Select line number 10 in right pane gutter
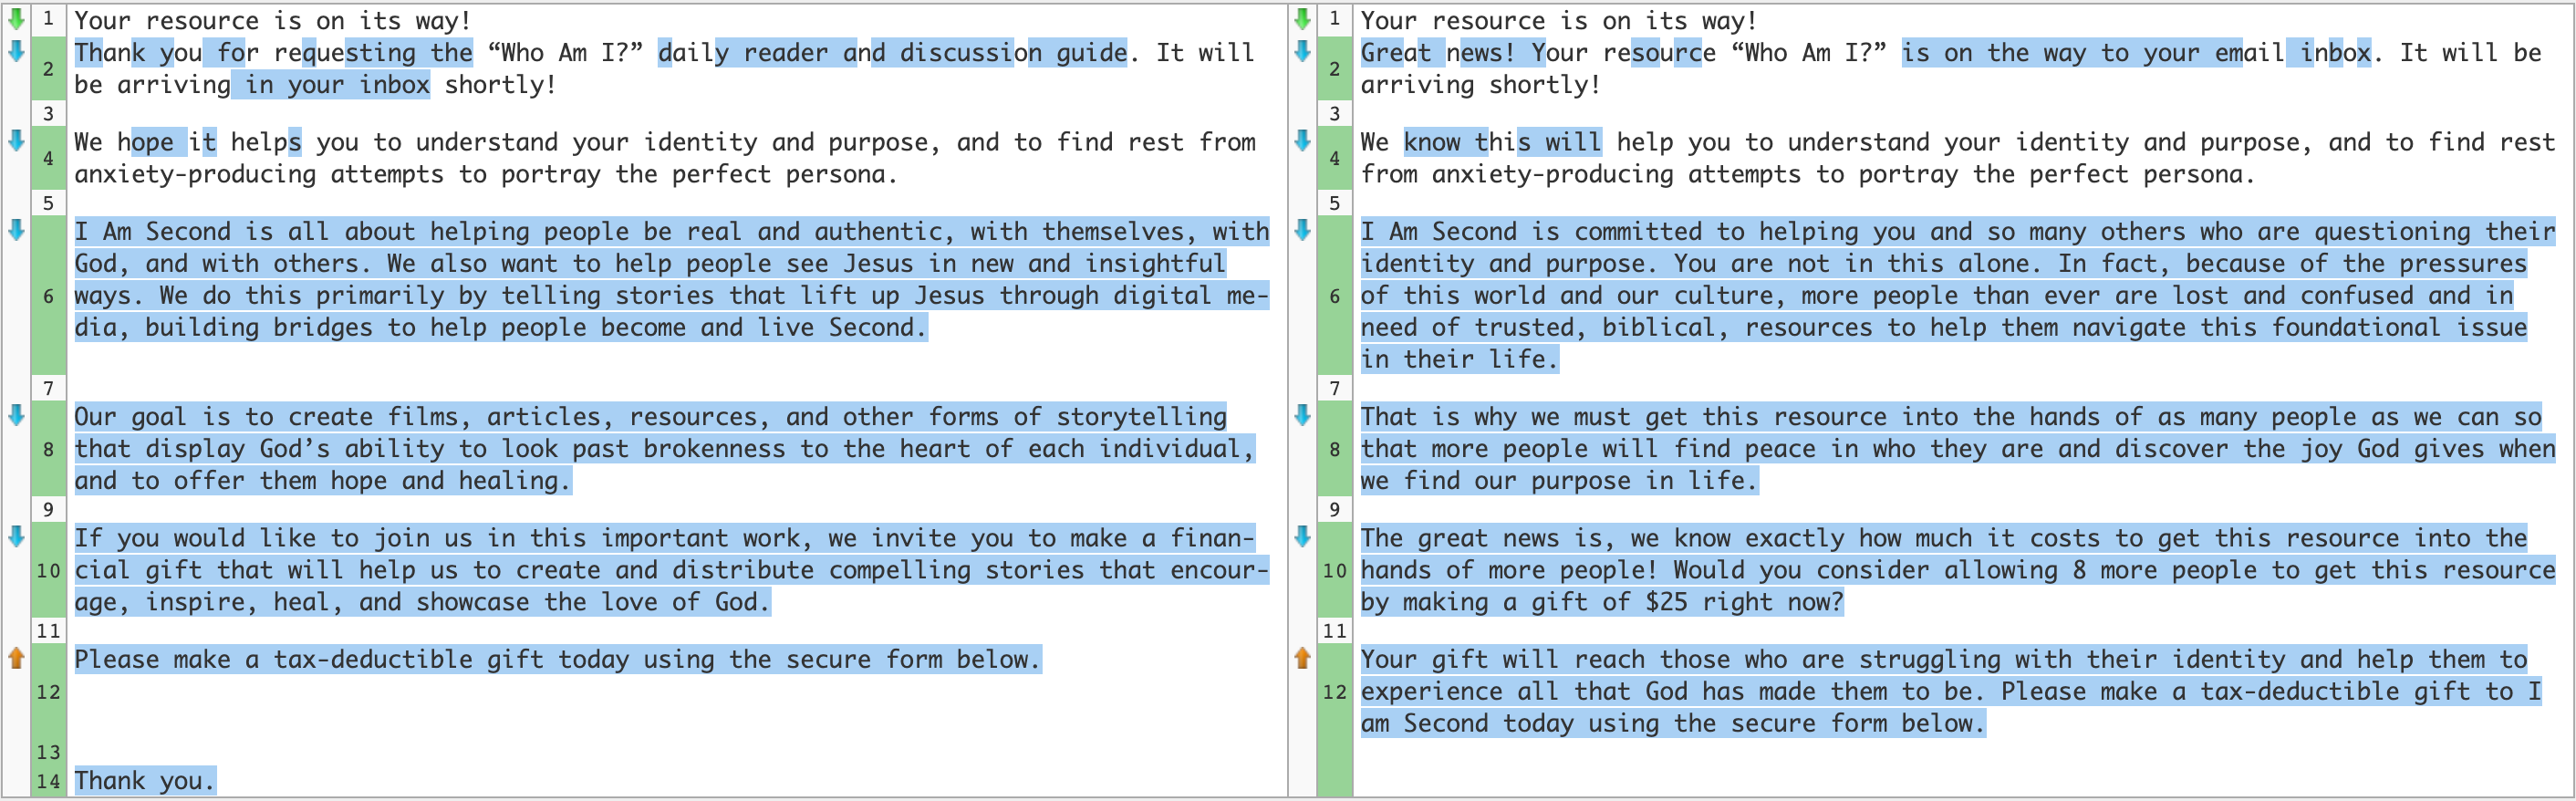The width and height of the screenshot is (2576, 801). coord(1335,570)
